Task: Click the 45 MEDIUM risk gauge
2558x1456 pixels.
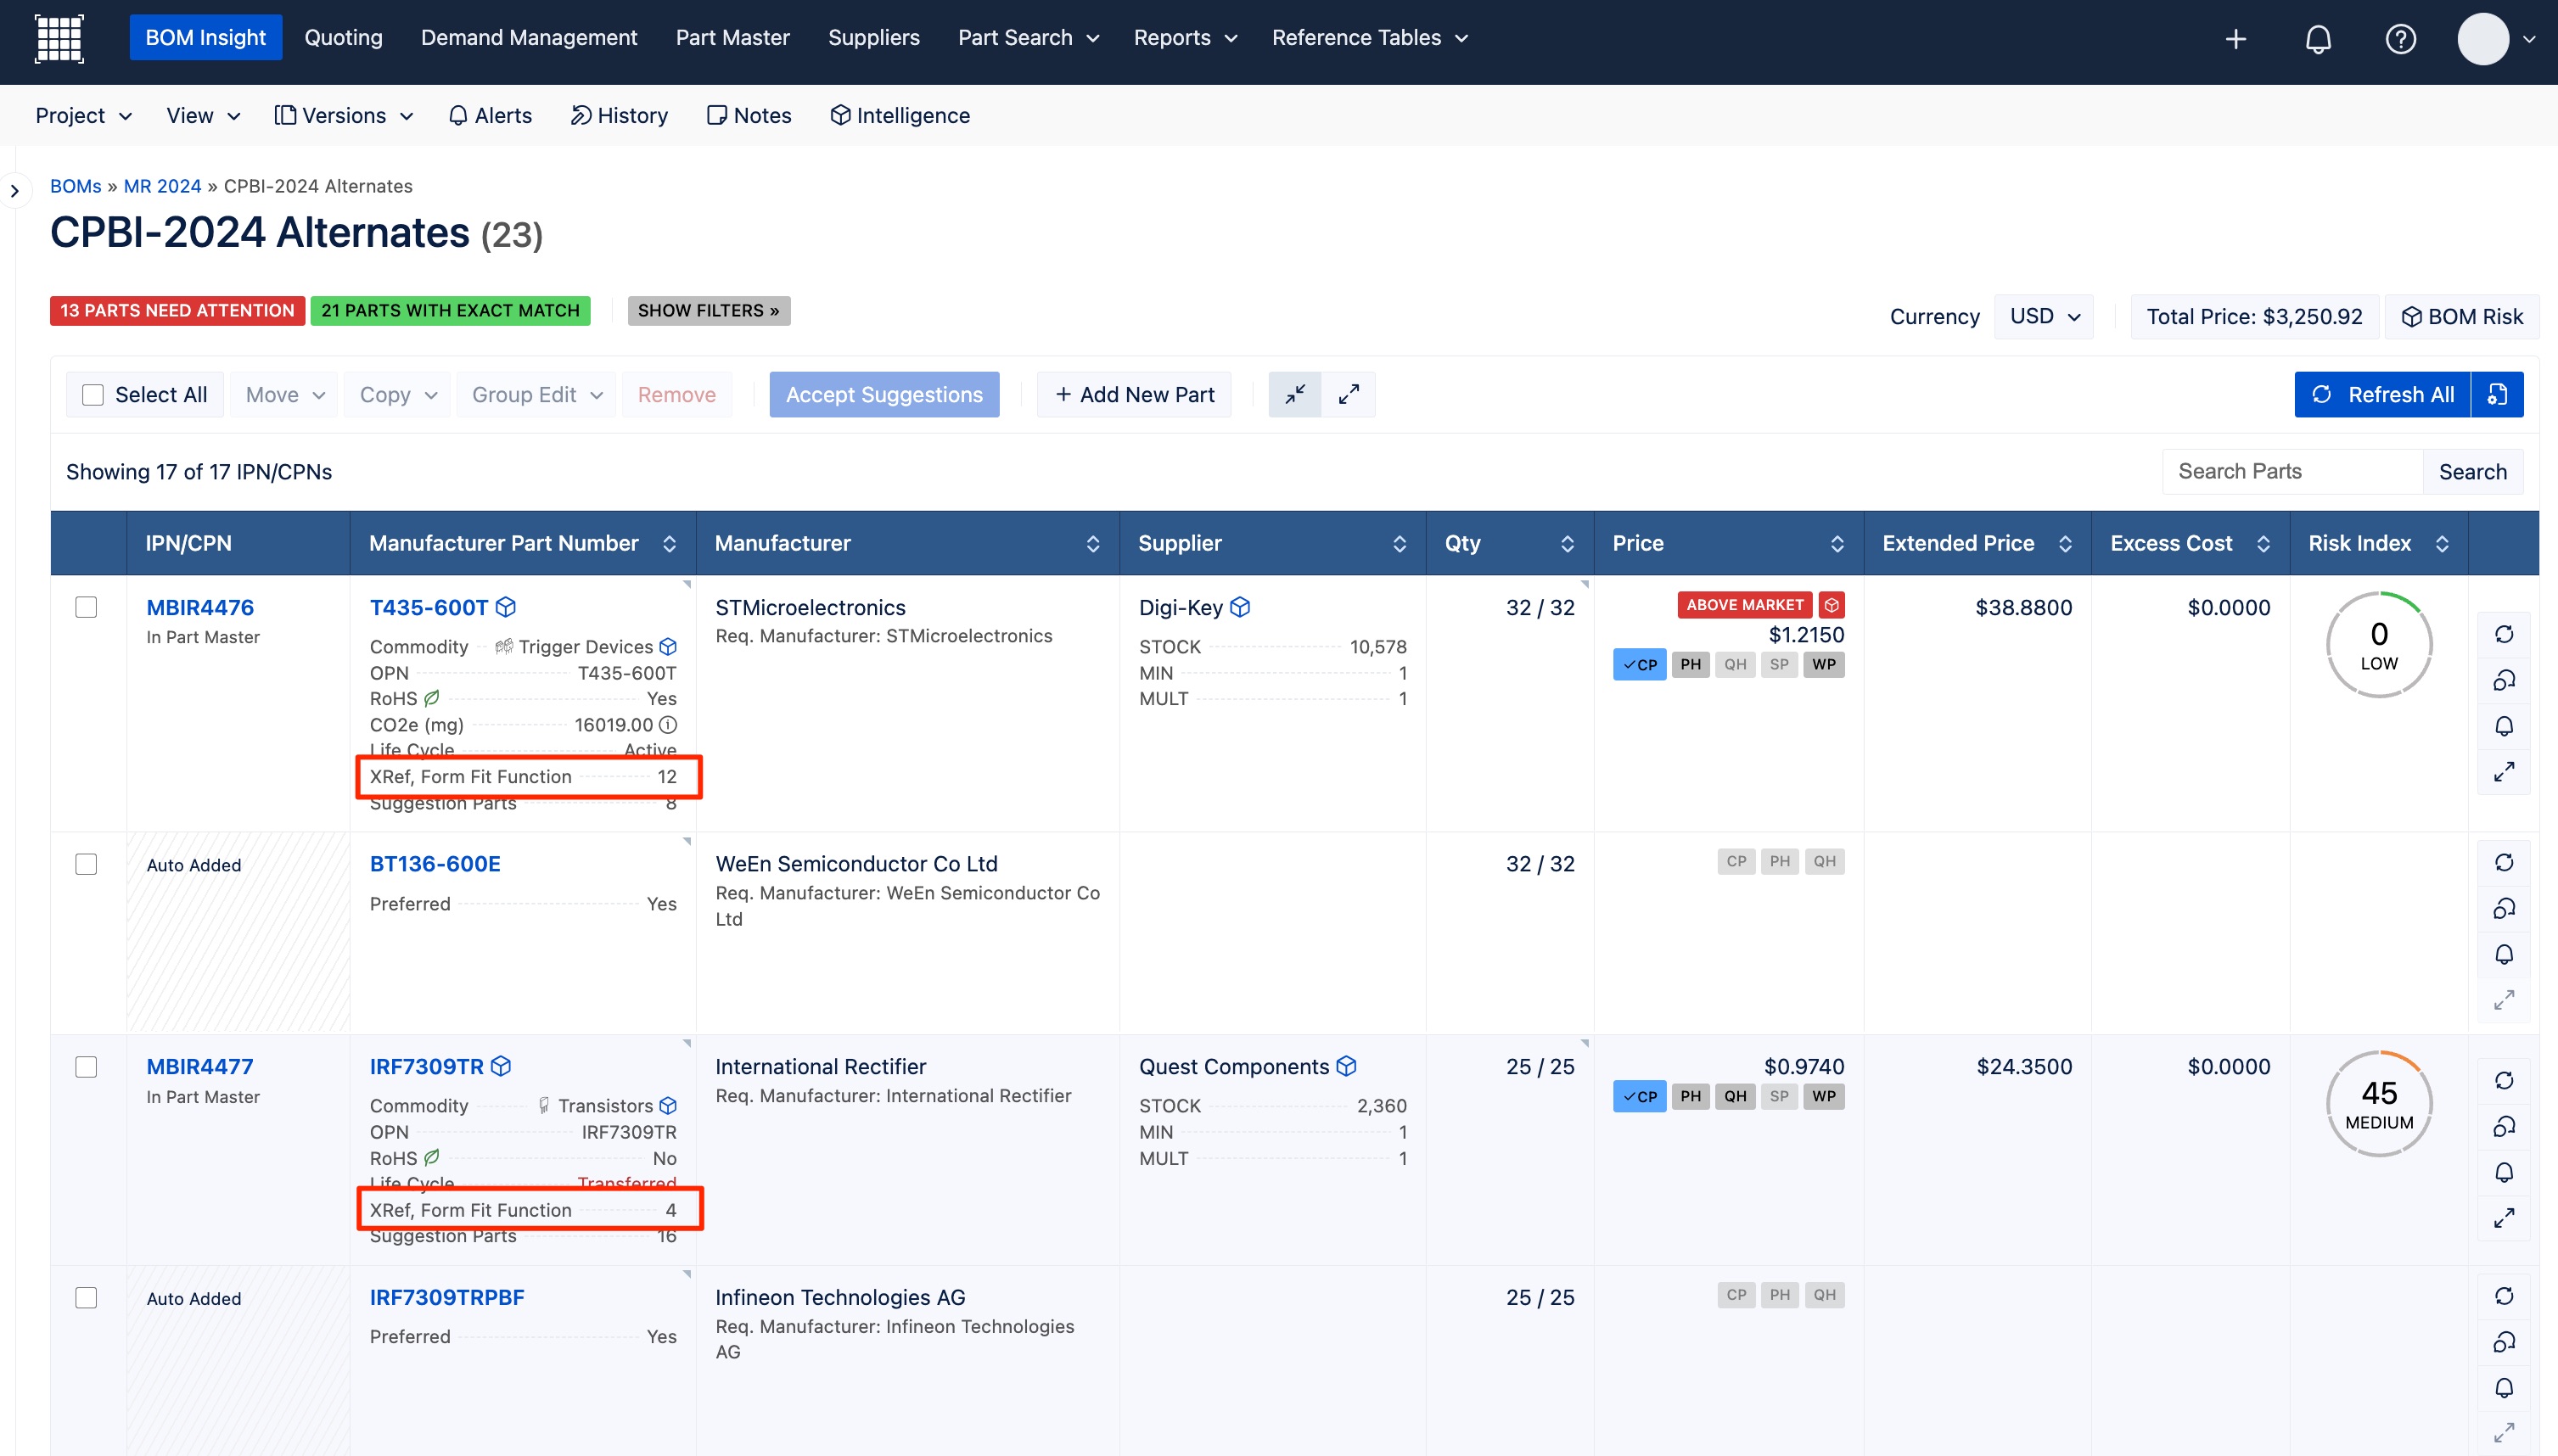Action: click(x=2379, y=1104)
